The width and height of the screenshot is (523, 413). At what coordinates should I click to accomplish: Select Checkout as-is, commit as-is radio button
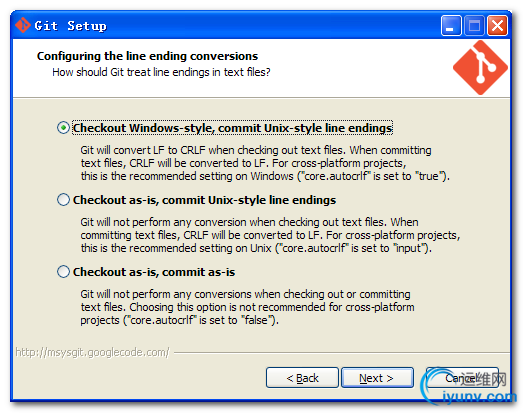pyautogui.click(x=63, y=272)
